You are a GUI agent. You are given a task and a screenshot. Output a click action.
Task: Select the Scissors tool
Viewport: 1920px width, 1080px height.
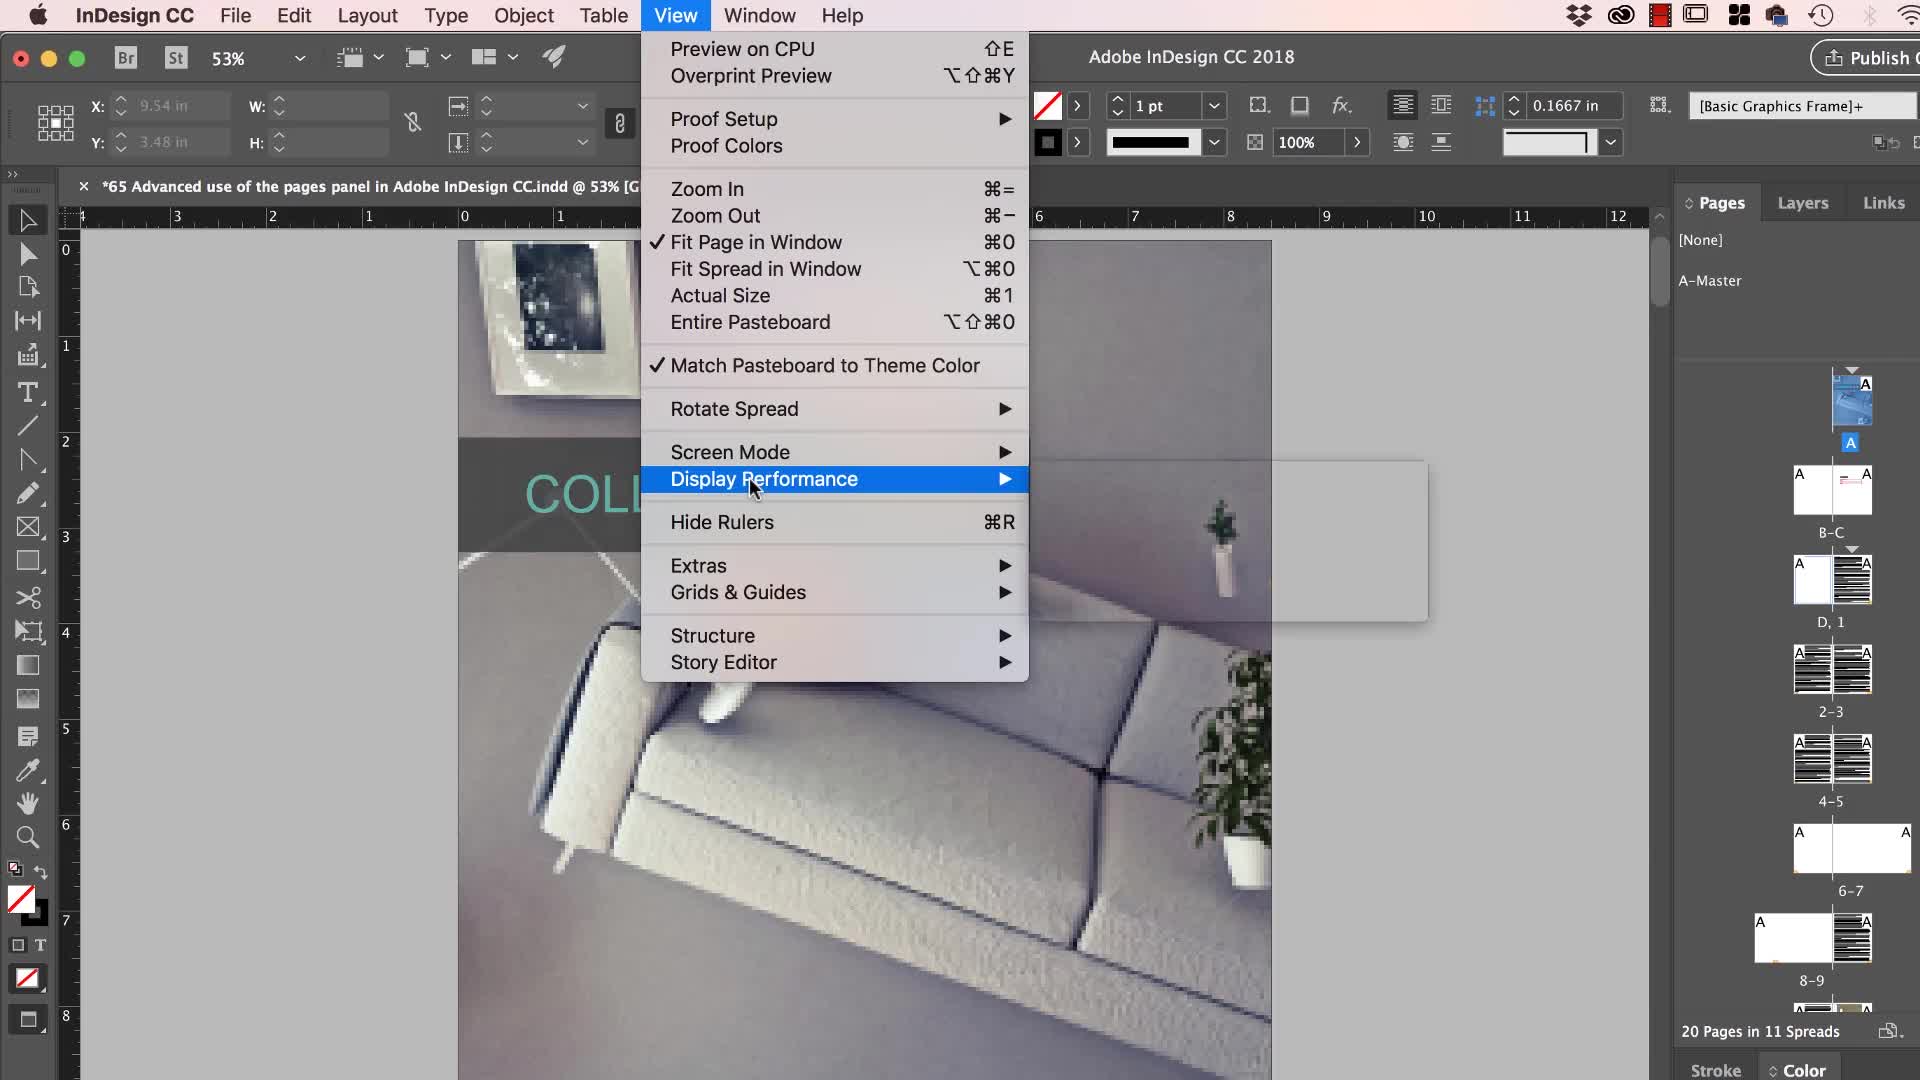click(27, 598)
